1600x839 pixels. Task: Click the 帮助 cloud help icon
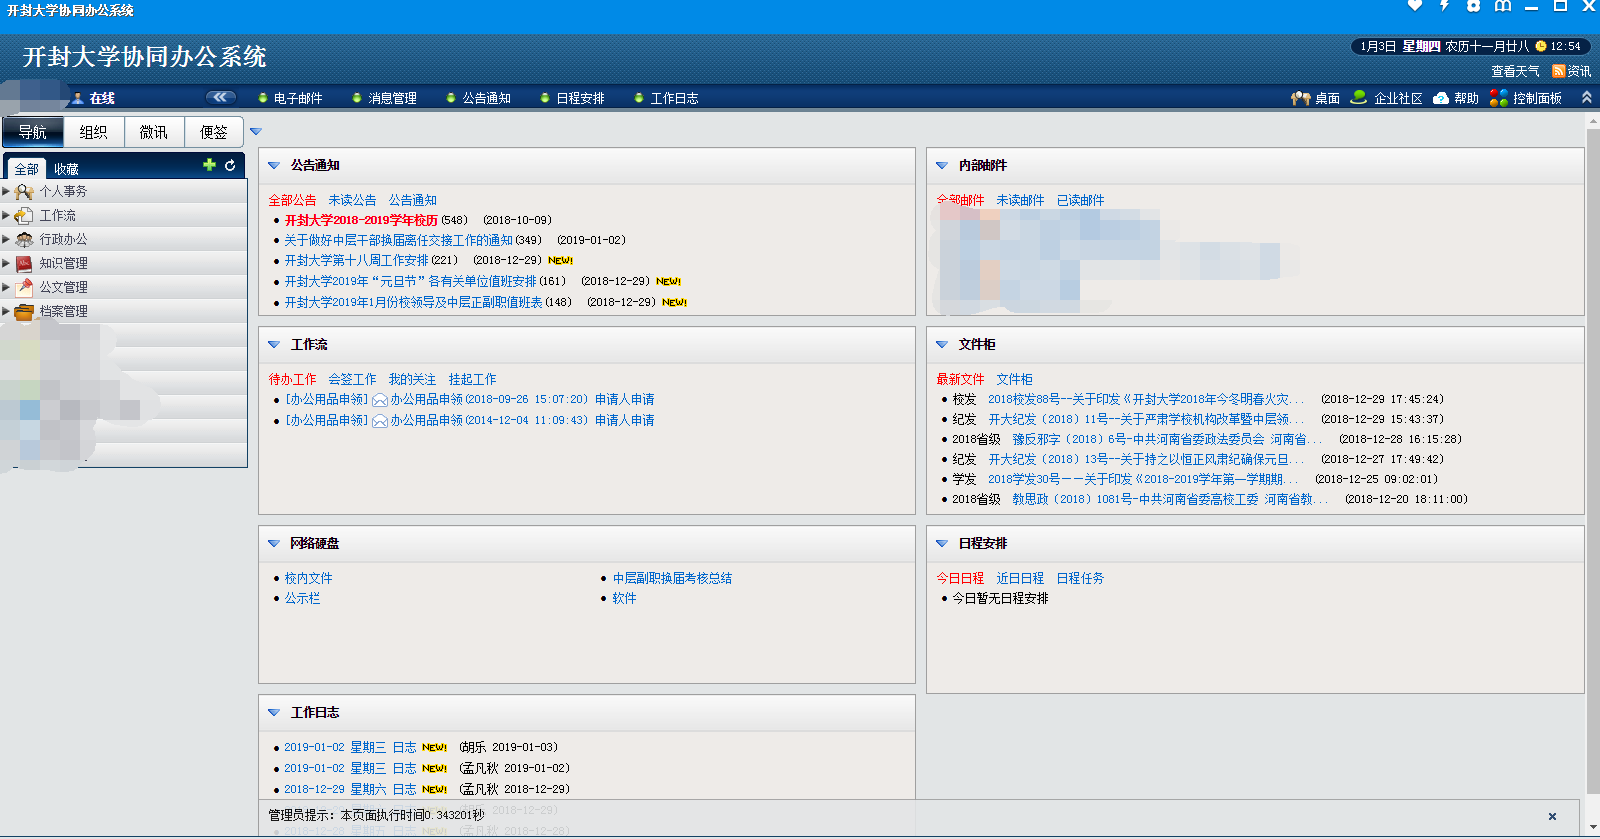tap(1441, 98)
